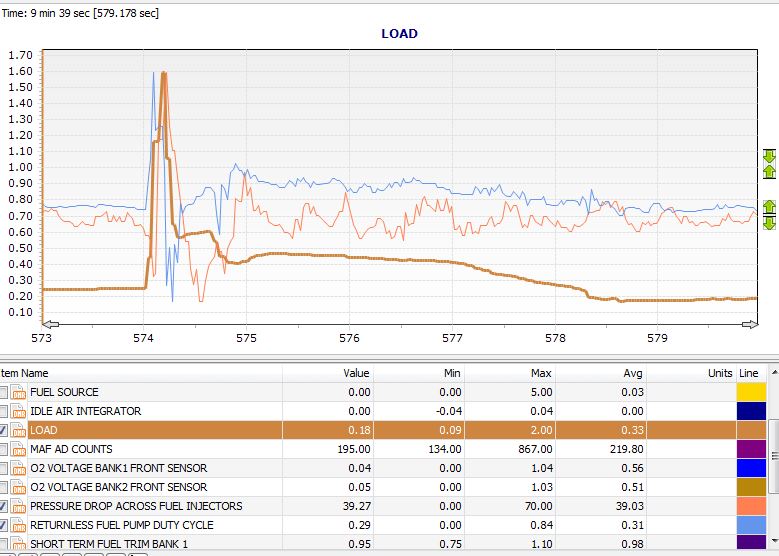The image size is (779, 556).
Task: Open the indigo swatch for SHORT TERM FUEL TRIM
Action: (x=751, y=544)
